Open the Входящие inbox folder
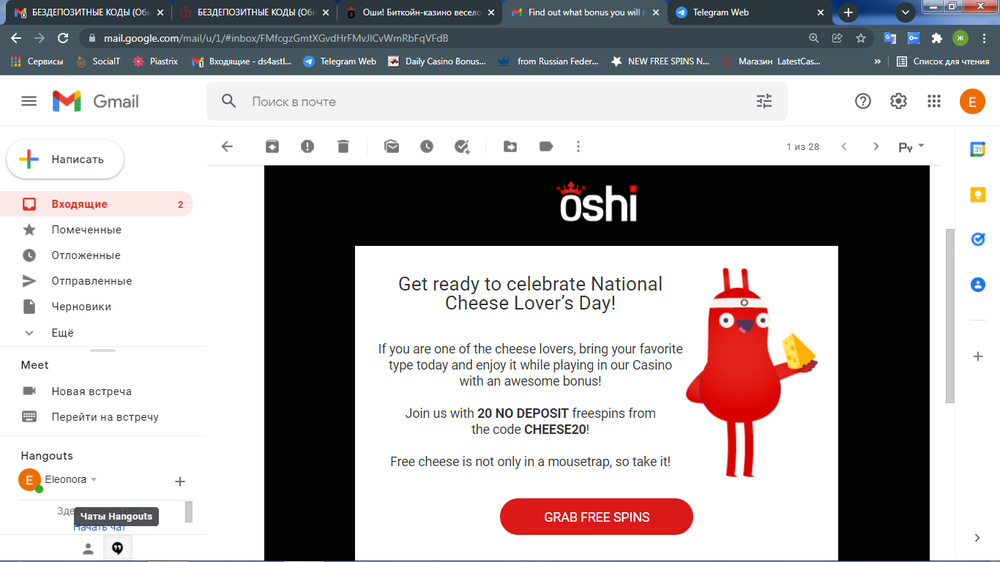The width and height of the screenshot is (1000, 562). pos(80,204)
